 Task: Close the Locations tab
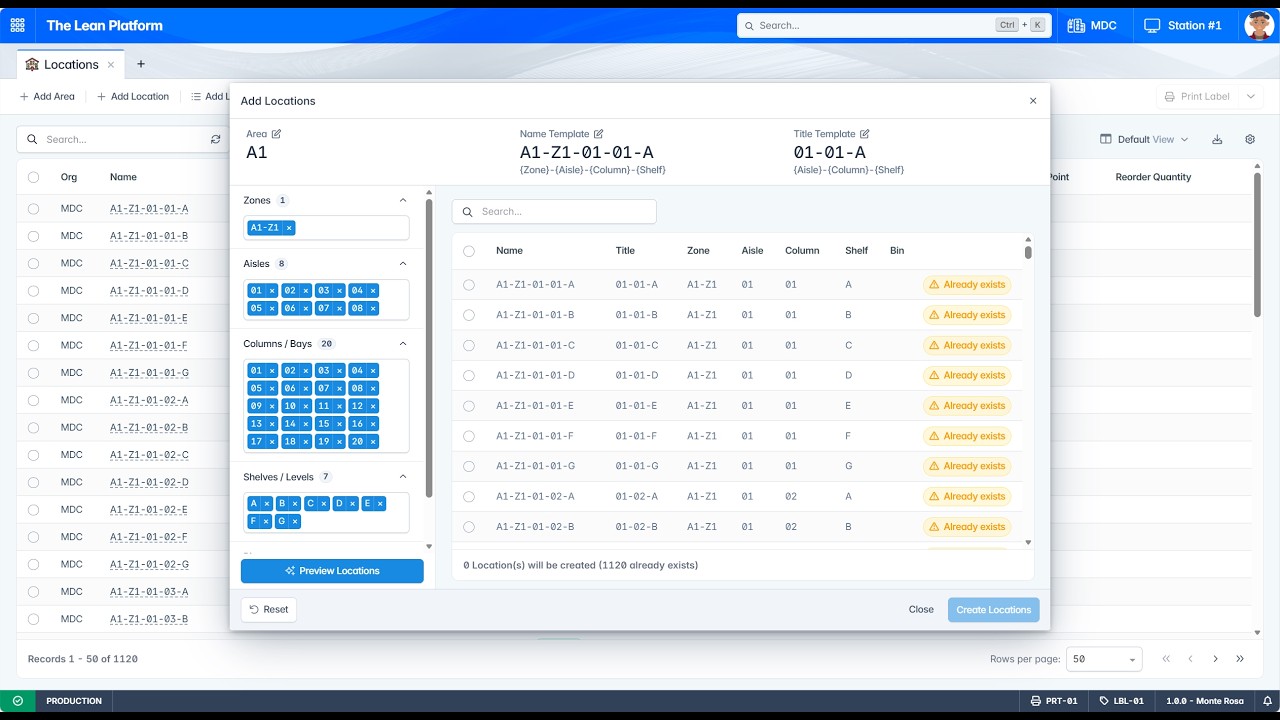coord(111,65)
